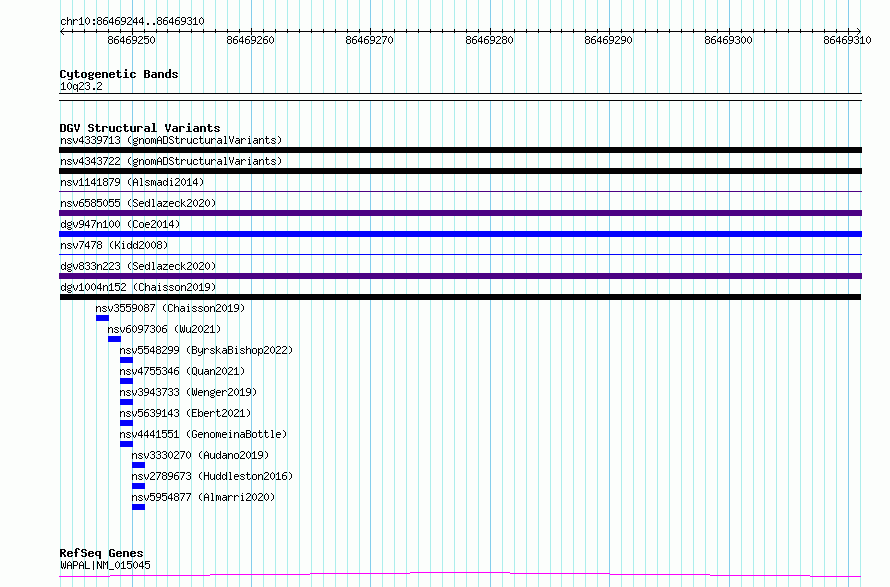Viewport: 890px width, 587px height.
Task: Click the blue bar under nsv3943733
Action: (x=126, y=402)
